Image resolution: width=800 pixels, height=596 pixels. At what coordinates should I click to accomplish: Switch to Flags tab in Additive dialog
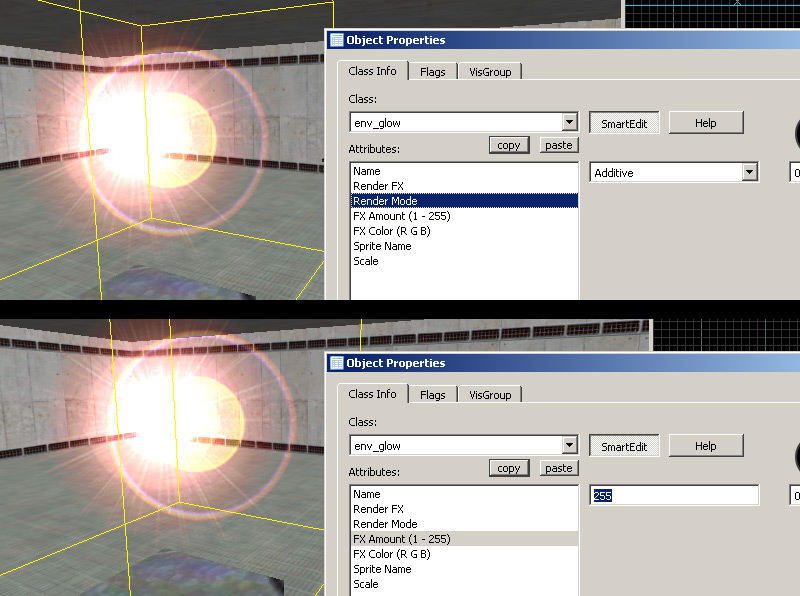click(x=433, y=72)
